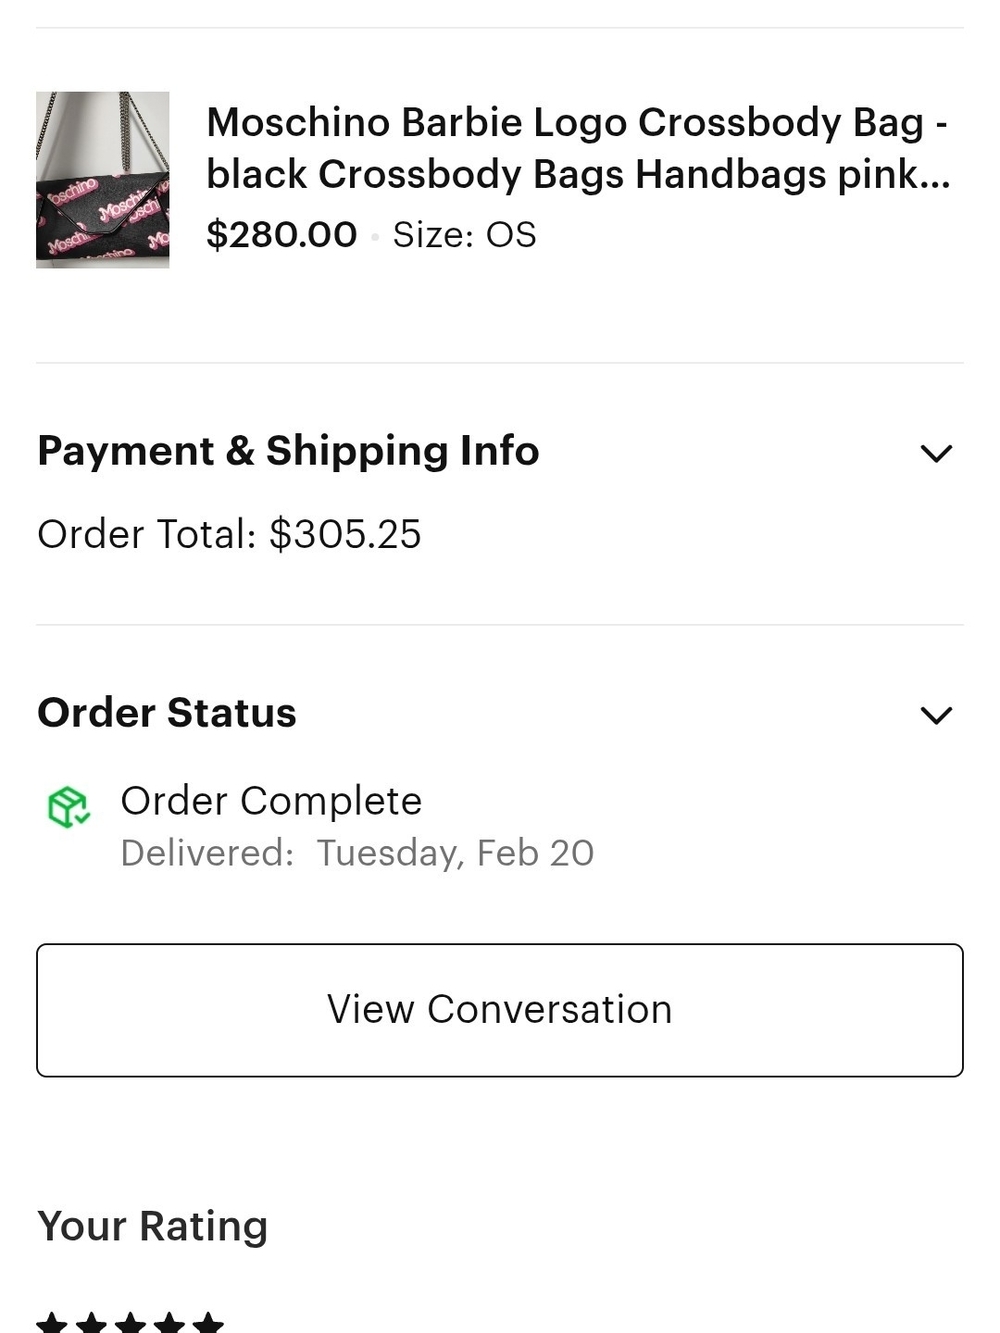Click the $280.00 item price

pos(281,234)
